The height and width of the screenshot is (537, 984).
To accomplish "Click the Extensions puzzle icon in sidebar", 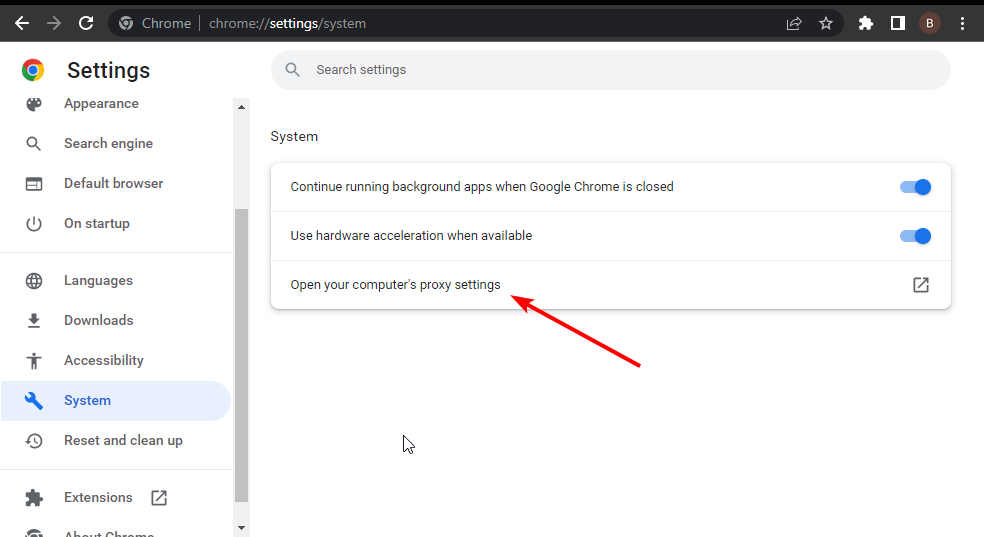I will click(x=34, y=497).
